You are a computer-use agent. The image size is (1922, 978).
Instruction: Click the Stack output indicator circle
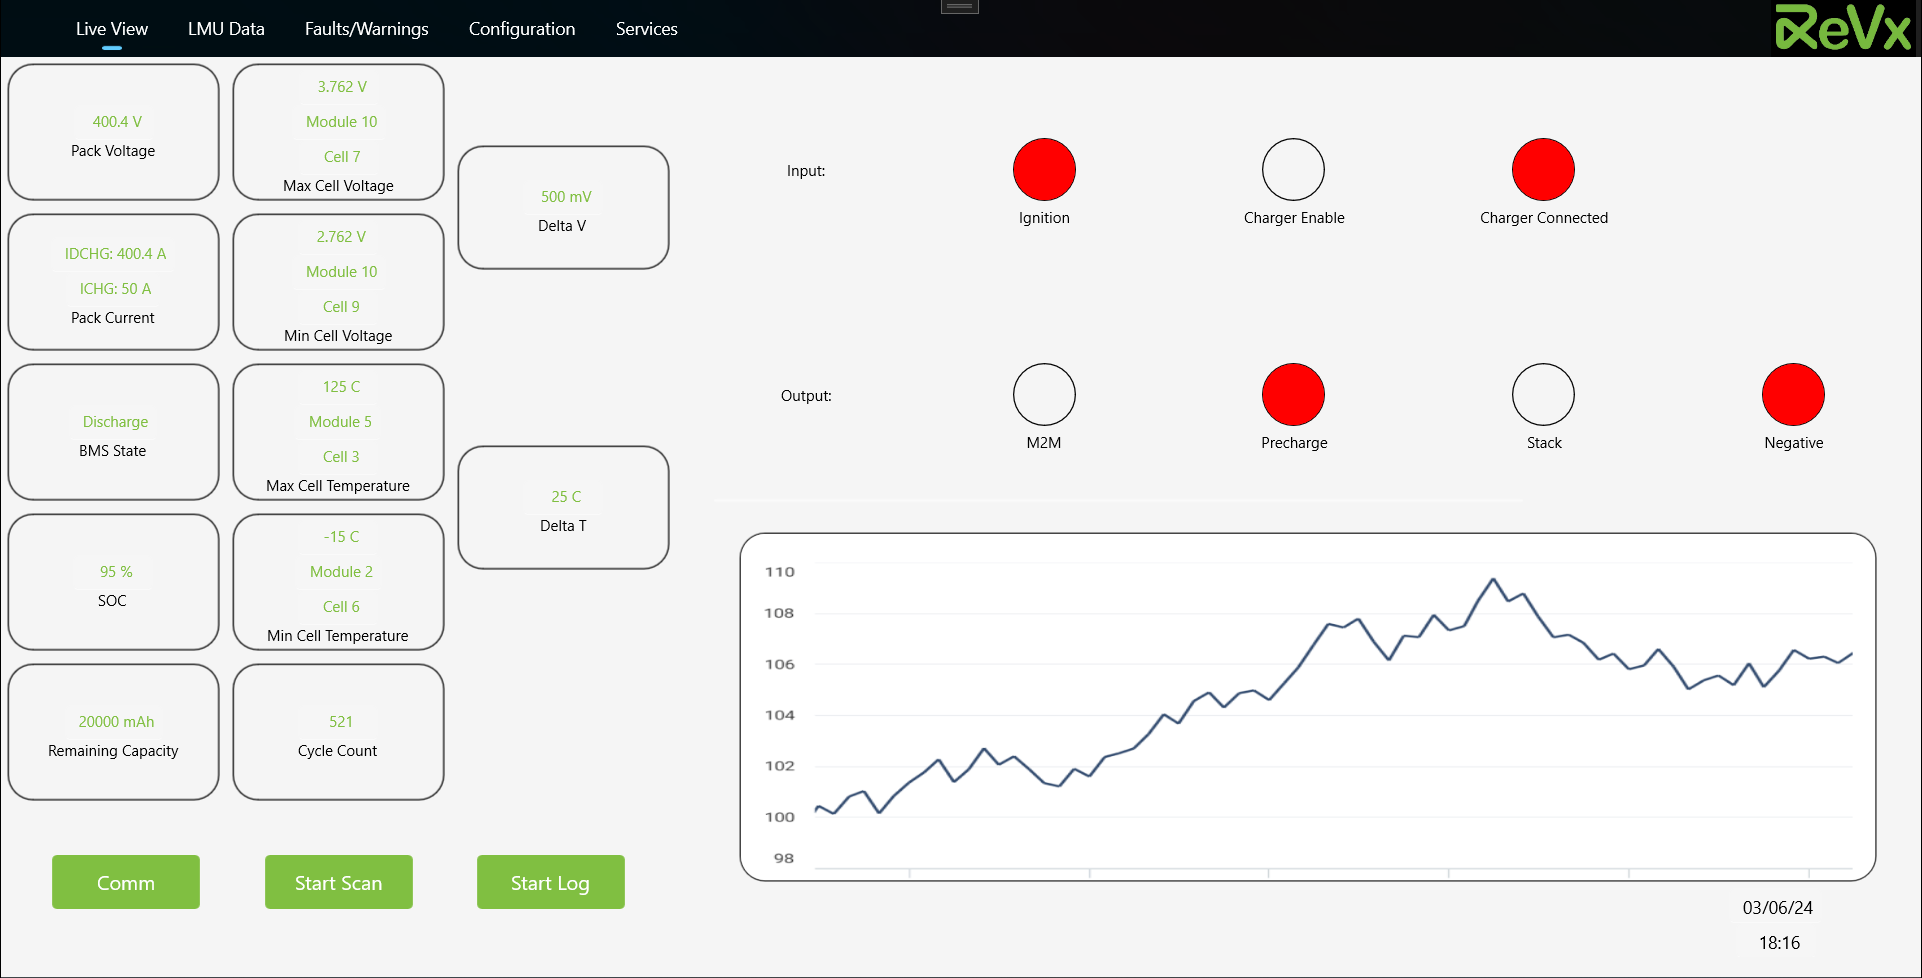1543,395
